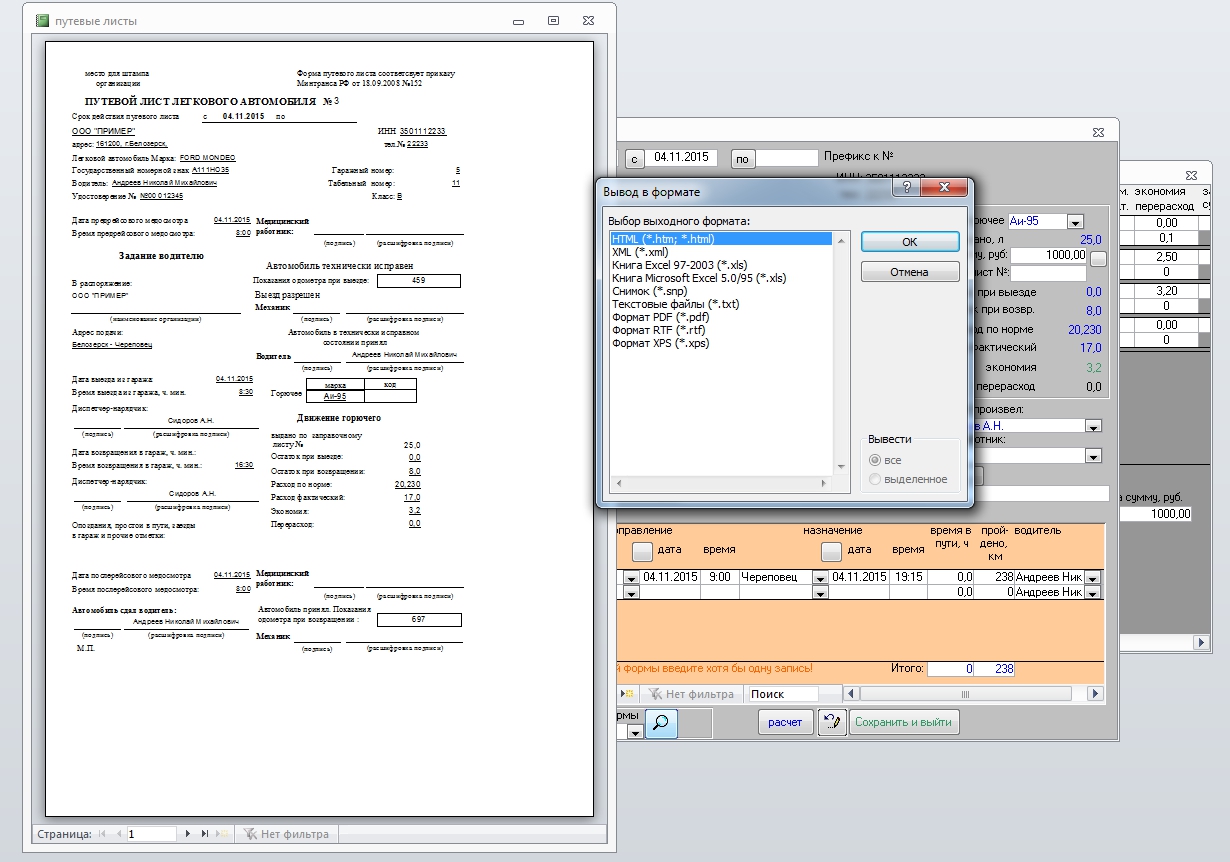Expand the Череповец destination dropdown
The width and height of the screenshot is (1230, 862).
(820, 578)
